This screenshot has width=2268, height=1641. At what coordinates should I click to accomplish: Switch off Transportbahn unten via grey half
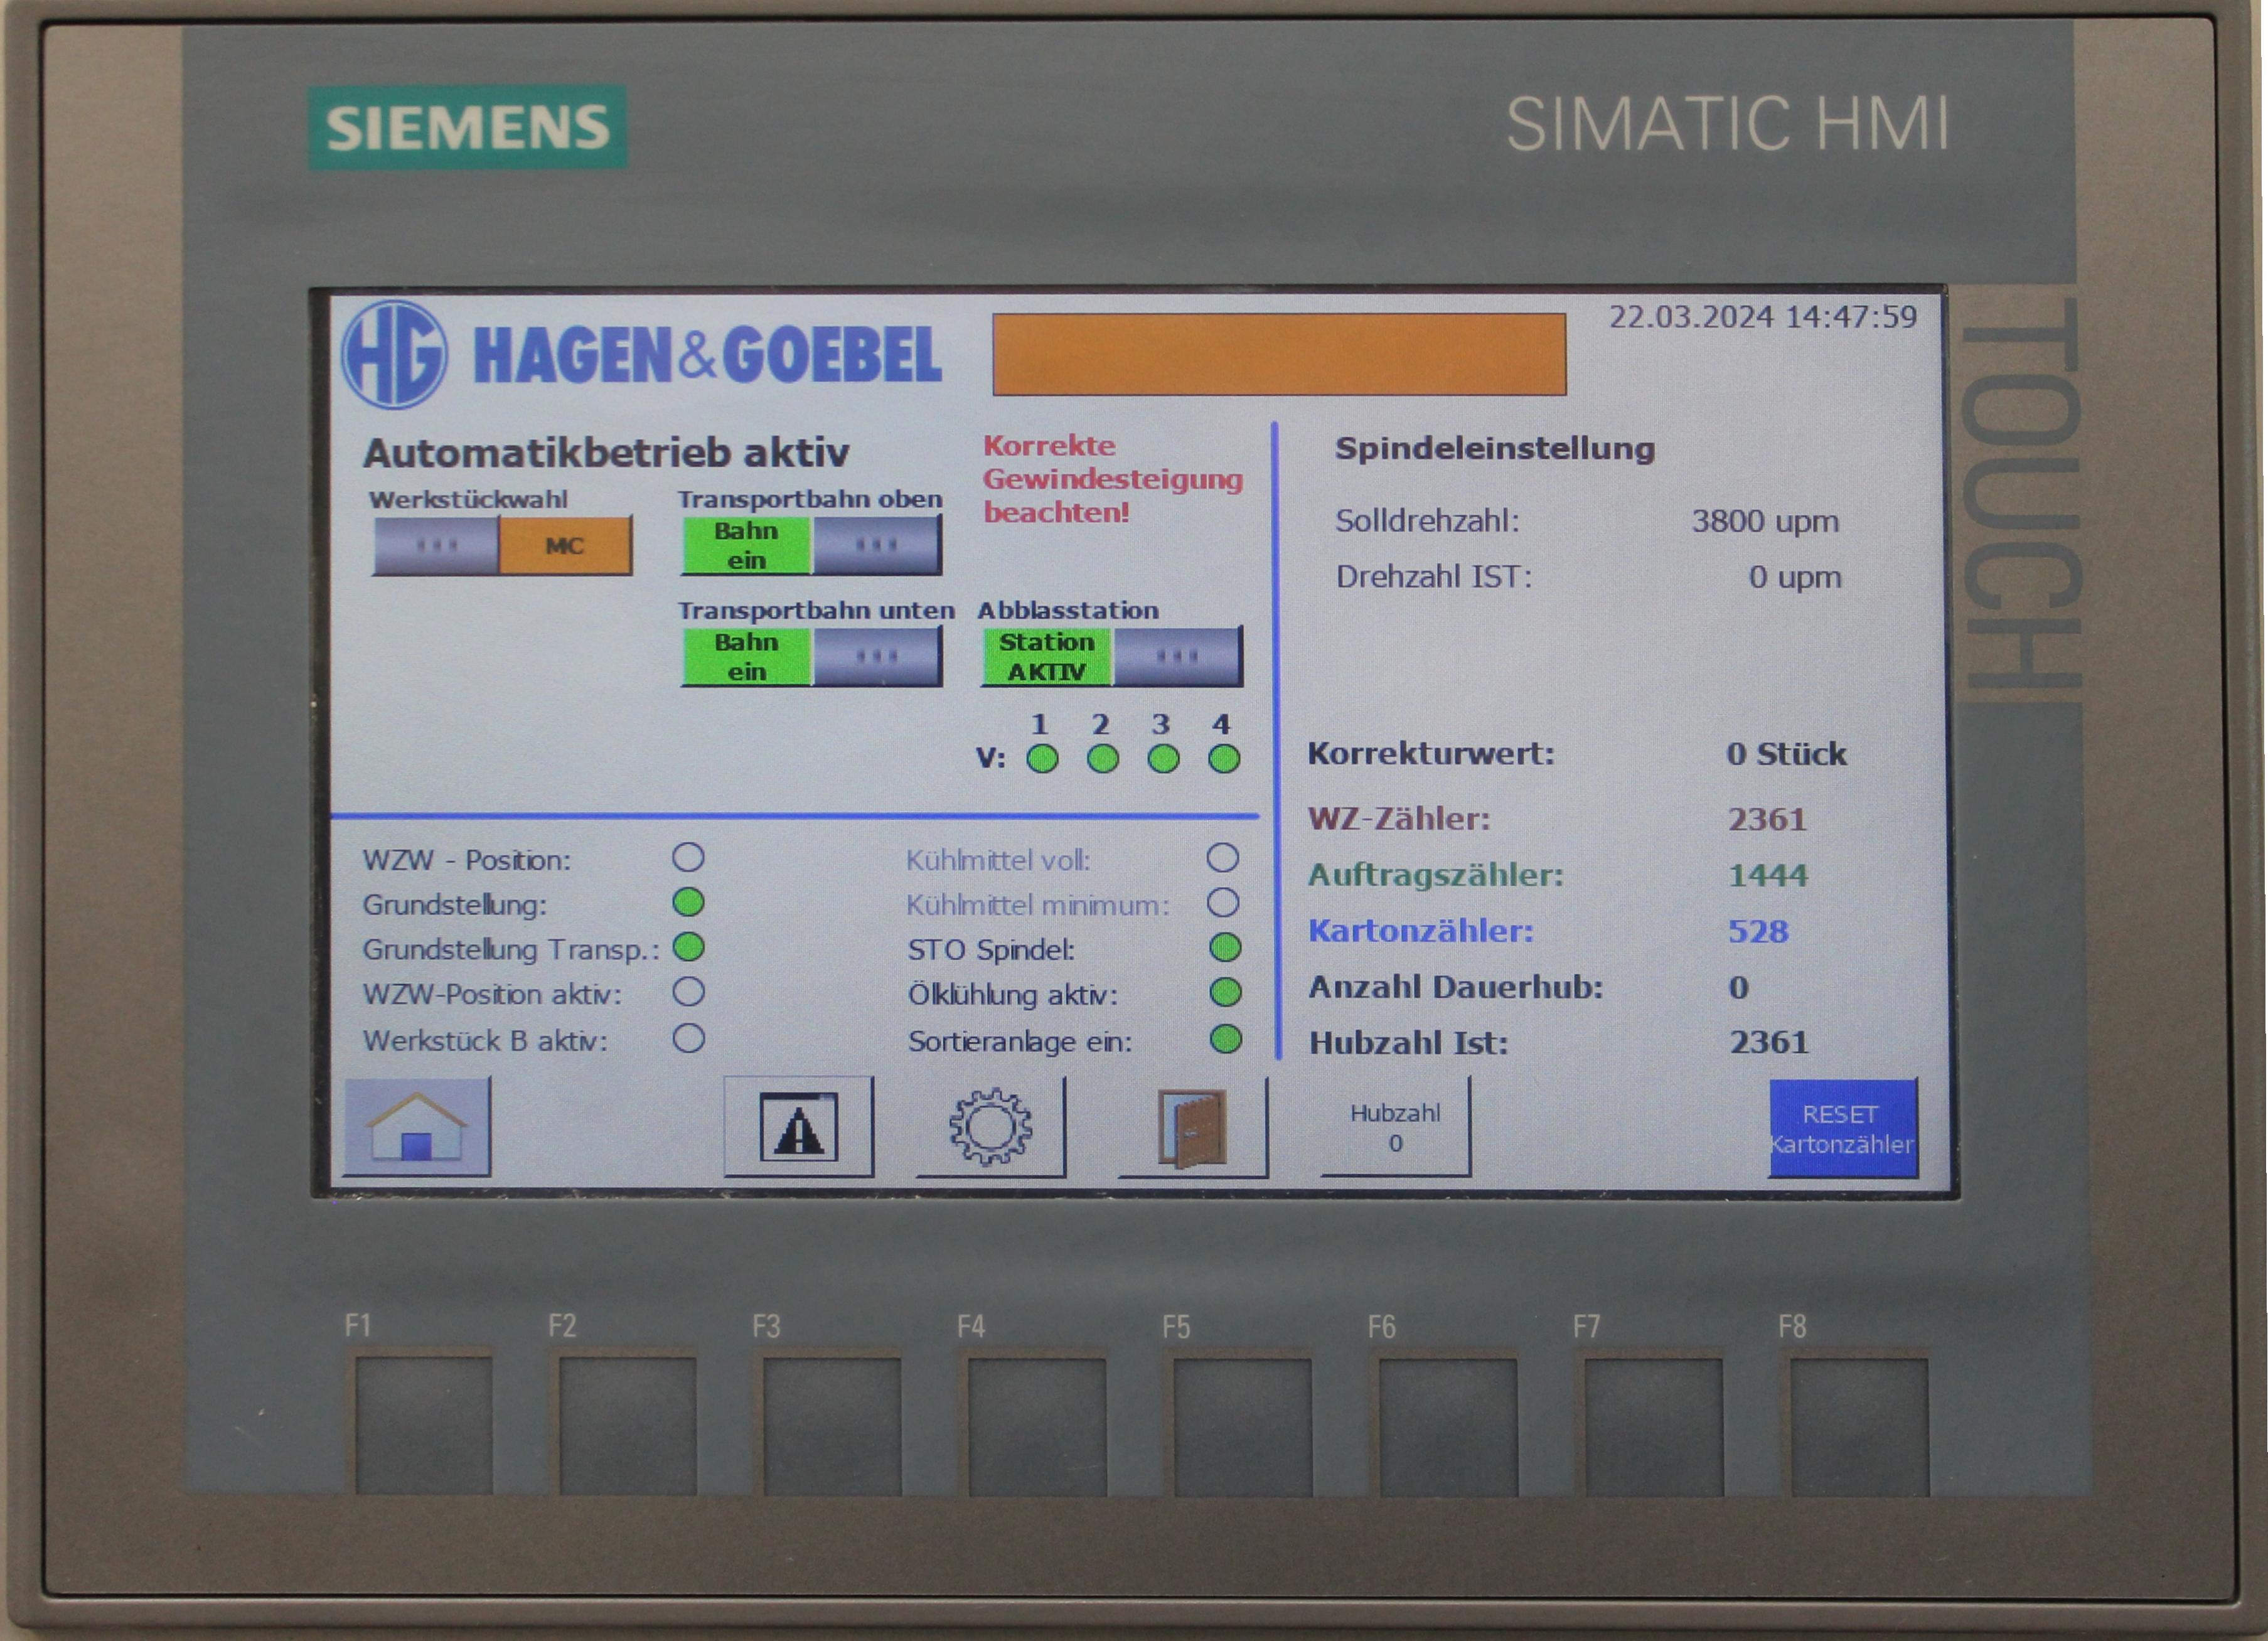point(877,657)
